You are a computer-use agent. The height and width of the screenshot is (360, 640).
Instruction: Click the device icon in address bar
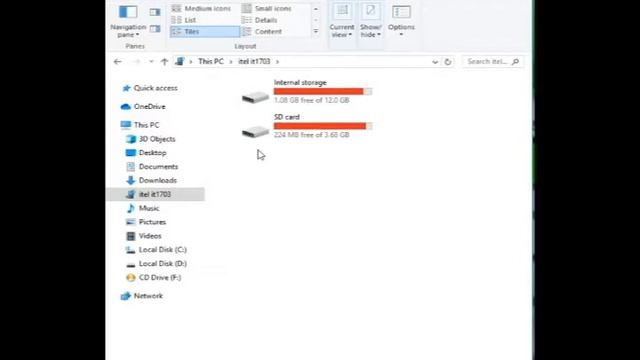click(179, 61)
